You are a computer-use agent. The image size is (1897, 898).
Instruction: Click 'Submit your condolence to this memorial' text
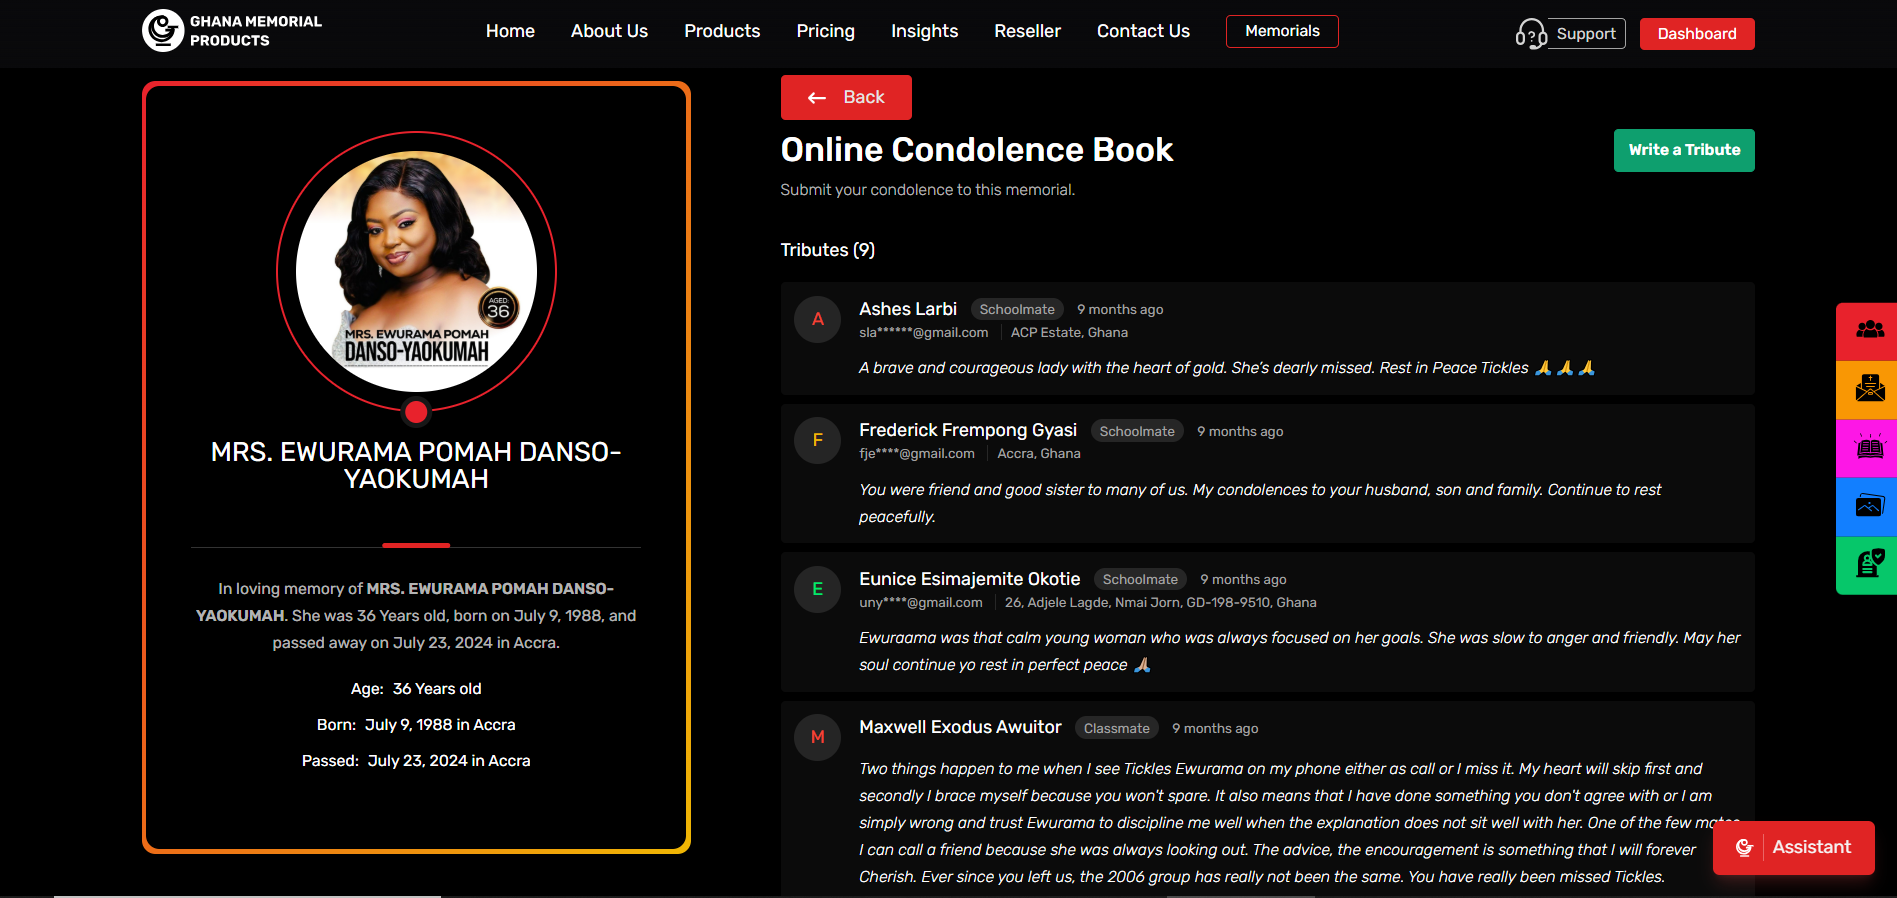point(927,190)
